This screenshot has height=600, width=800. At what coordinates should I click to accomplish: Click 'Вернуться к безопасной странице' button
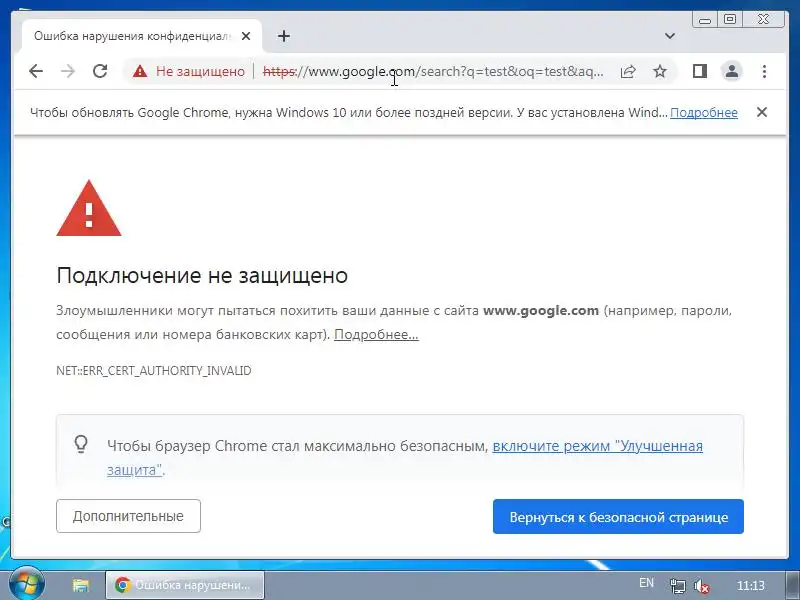[x=618, y=517]
